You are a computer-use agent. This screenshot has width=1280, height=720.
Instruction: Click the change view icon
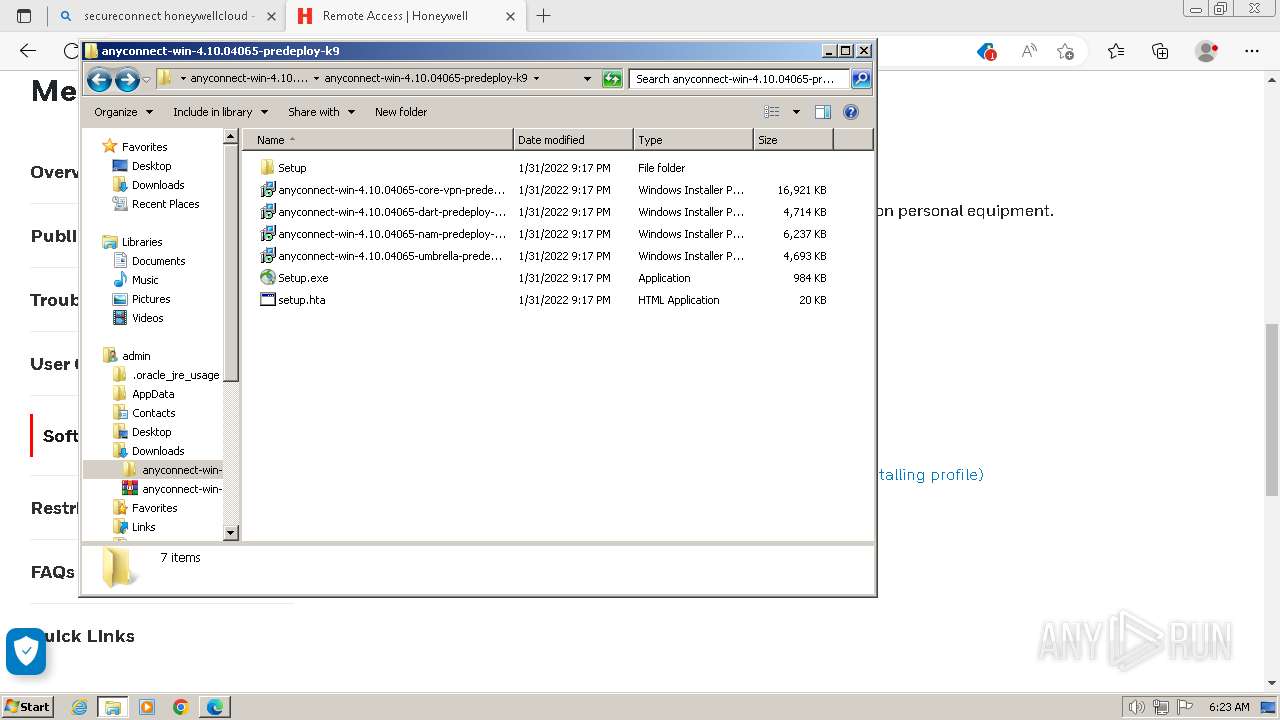pos(772,112)
